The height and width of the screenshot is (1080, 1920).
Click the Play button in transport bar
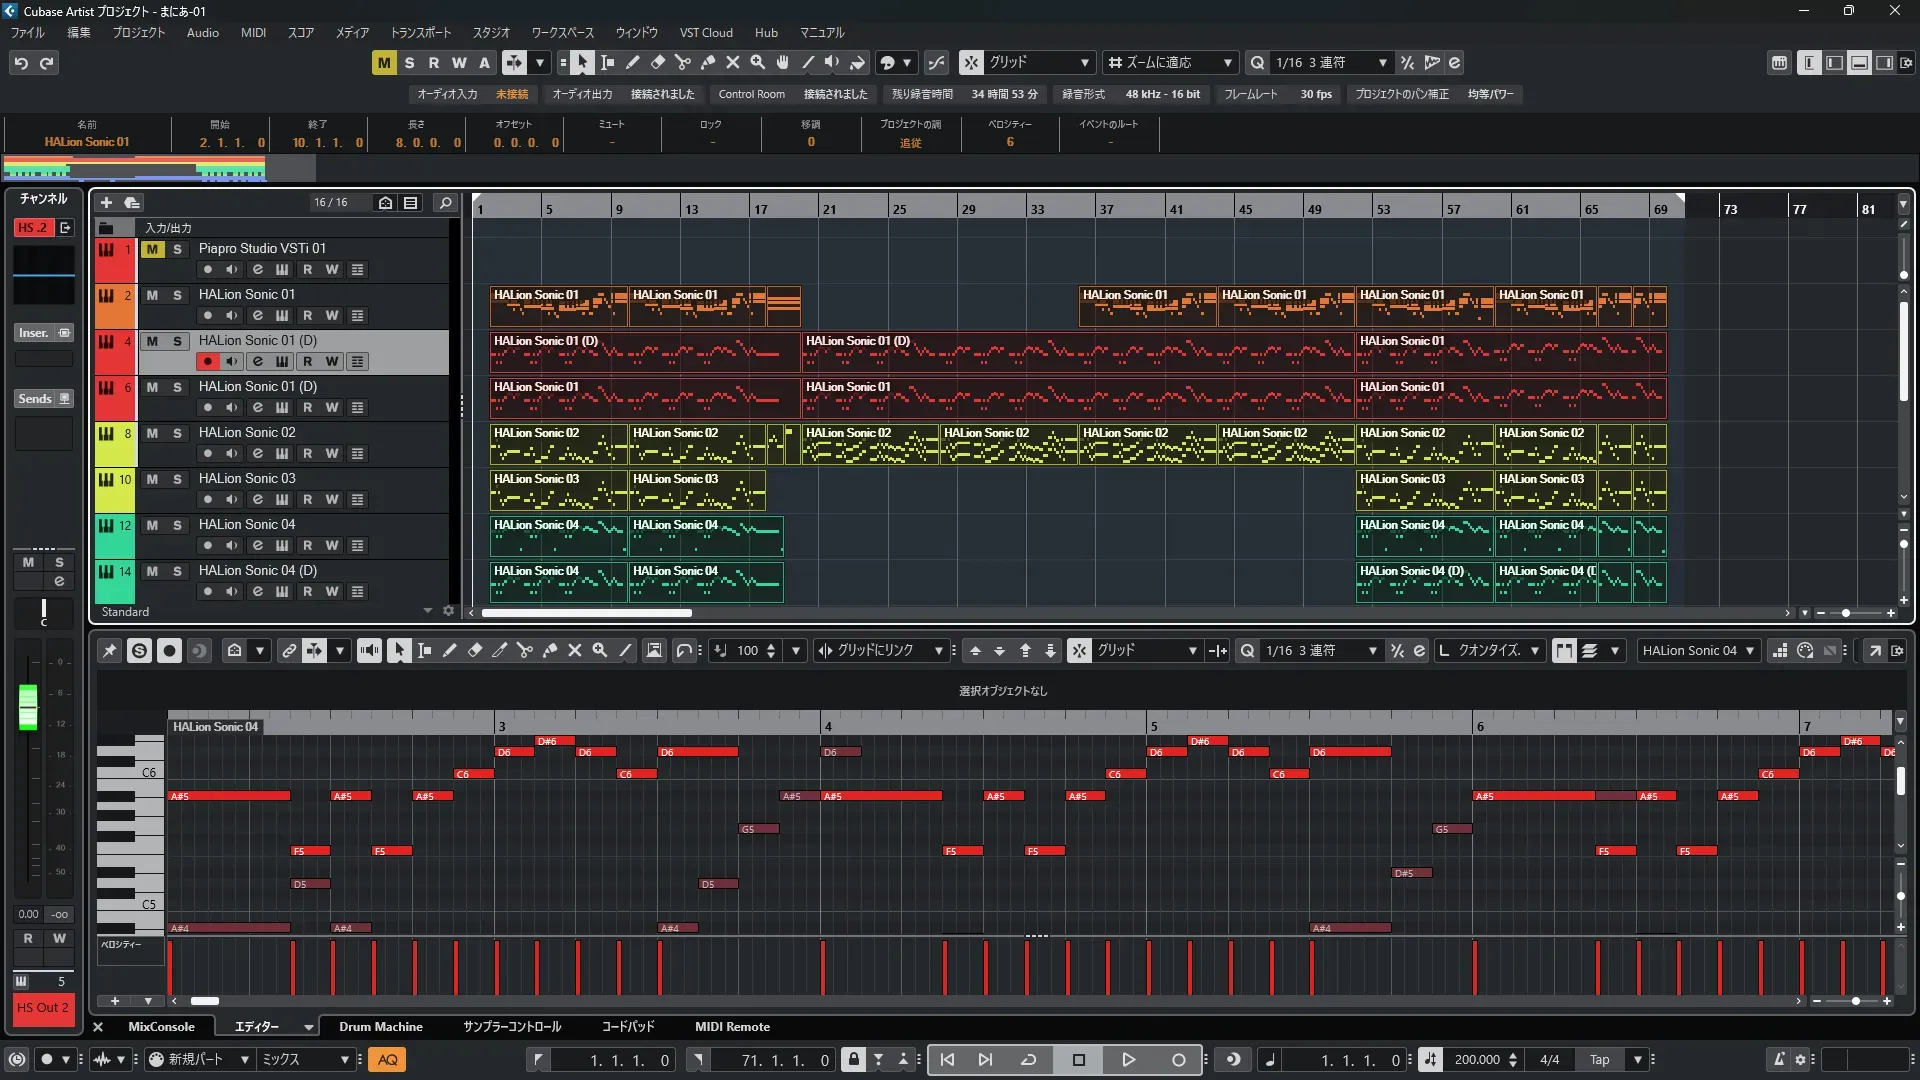tap(1128, 1060)
